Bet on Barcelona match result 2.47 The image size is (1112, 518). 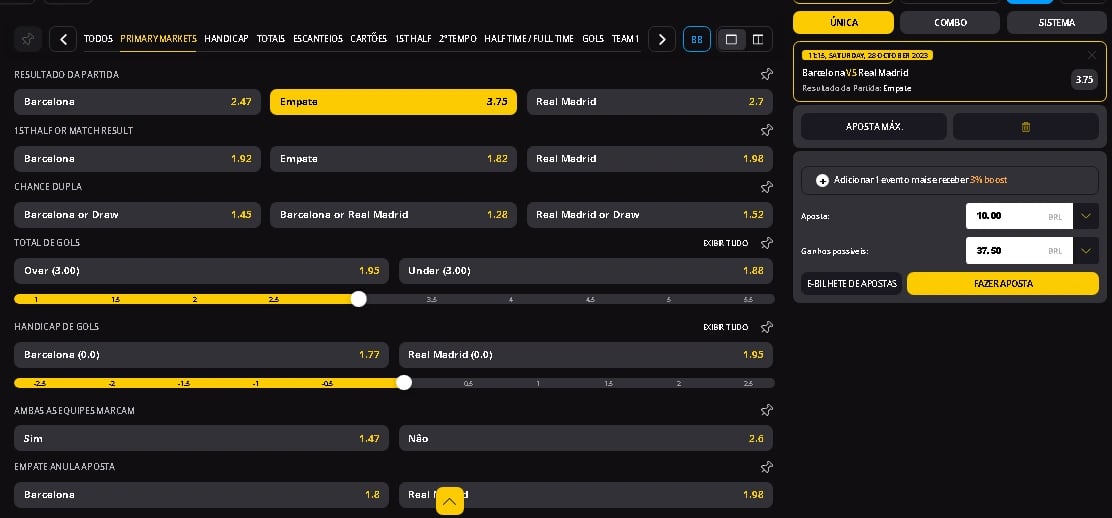pyautogui.click(x=138, y=102)
